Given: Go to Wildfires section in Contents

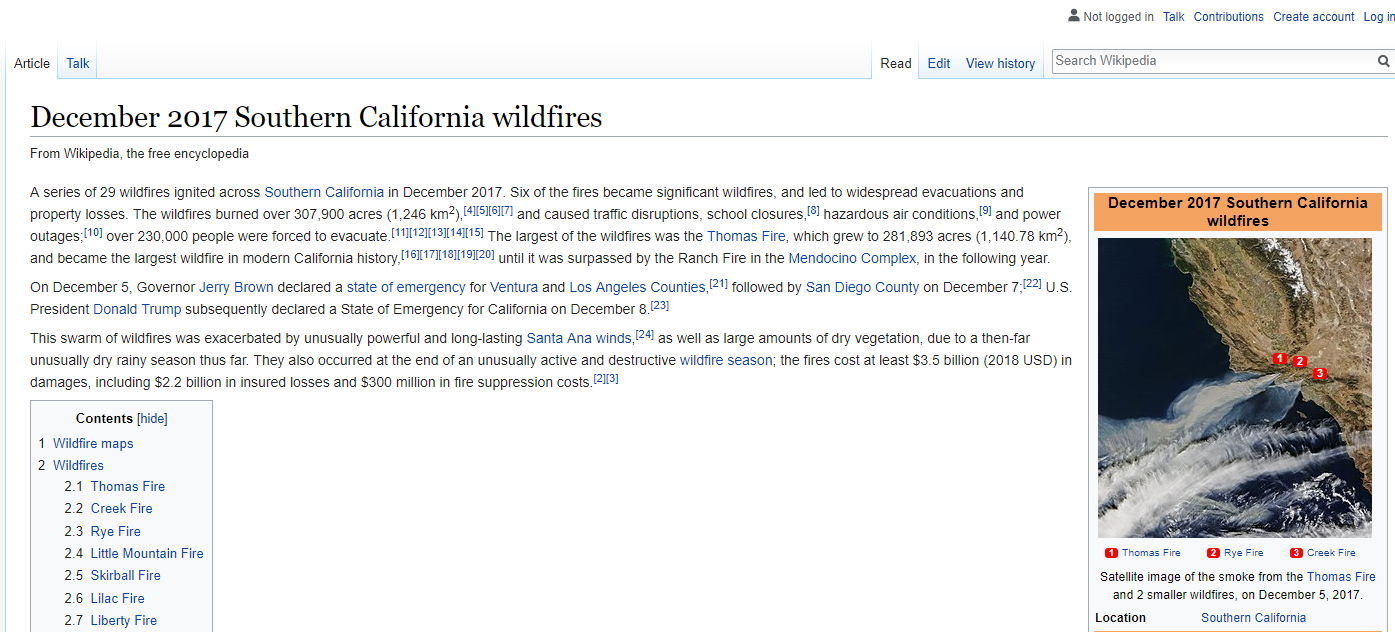Looking at the screenshot, I should pos(78,466).
